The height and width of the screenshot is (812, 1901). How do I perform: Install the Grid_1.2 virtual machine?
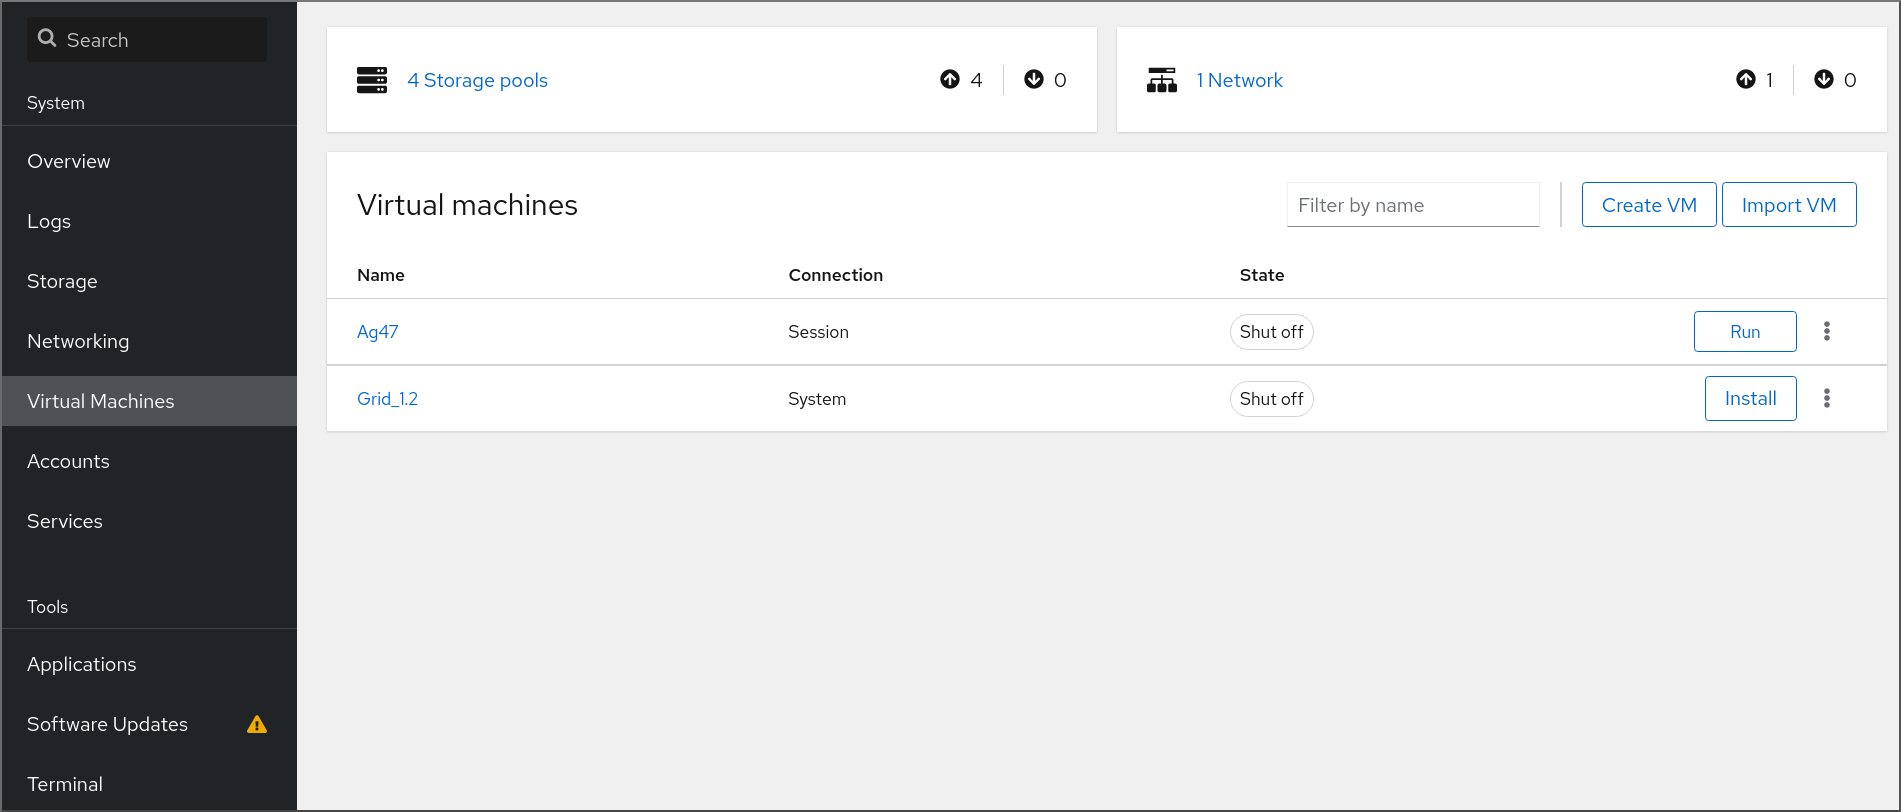coord(1750,399)
